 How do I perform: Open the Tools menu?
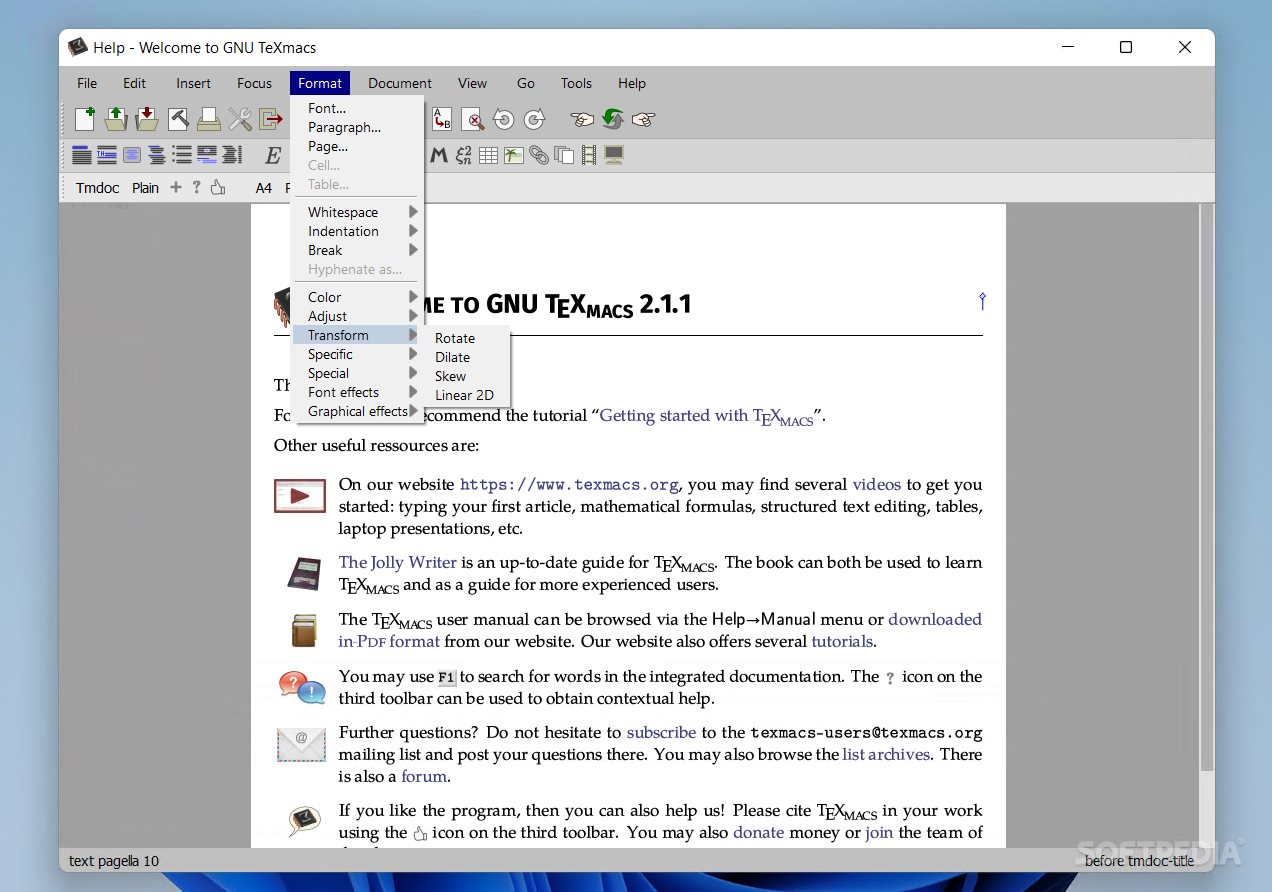click(x=576, y=83)
